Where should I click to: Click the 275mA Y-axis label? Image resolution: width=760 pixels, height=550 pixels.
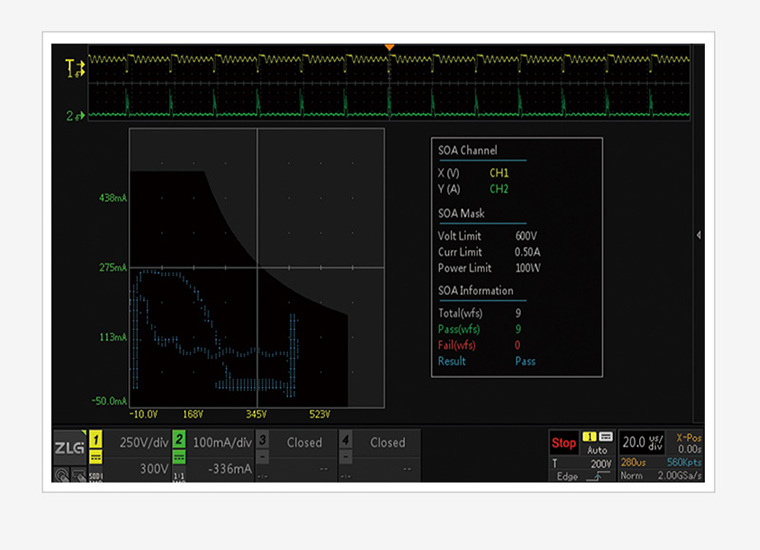point(113,267)
